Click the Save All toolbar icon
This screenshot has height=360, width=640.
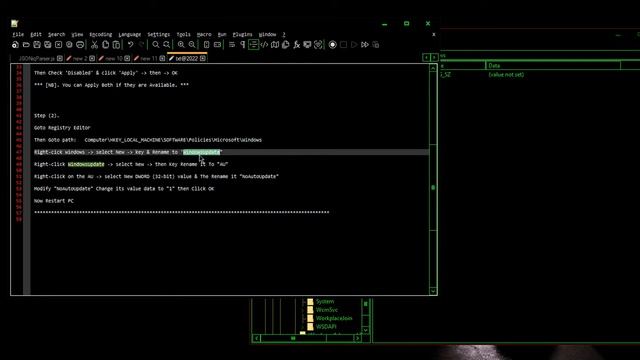[47, 44]
